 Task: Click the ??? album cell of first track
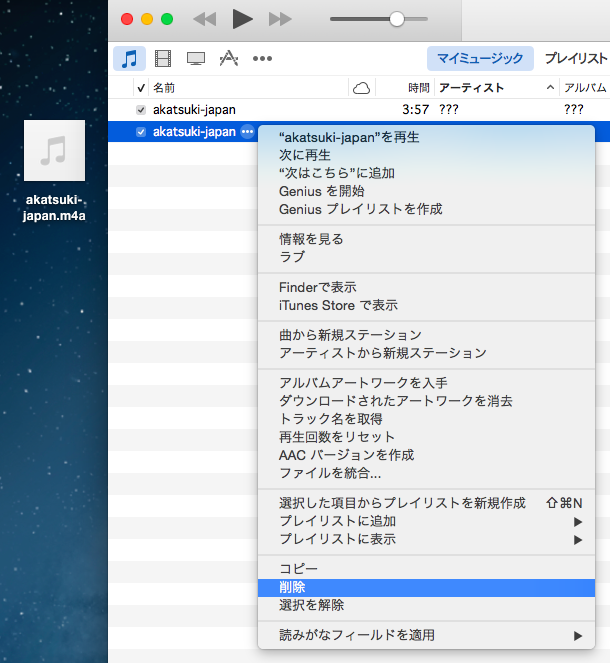pyautogui.click(x=574, y=110)
